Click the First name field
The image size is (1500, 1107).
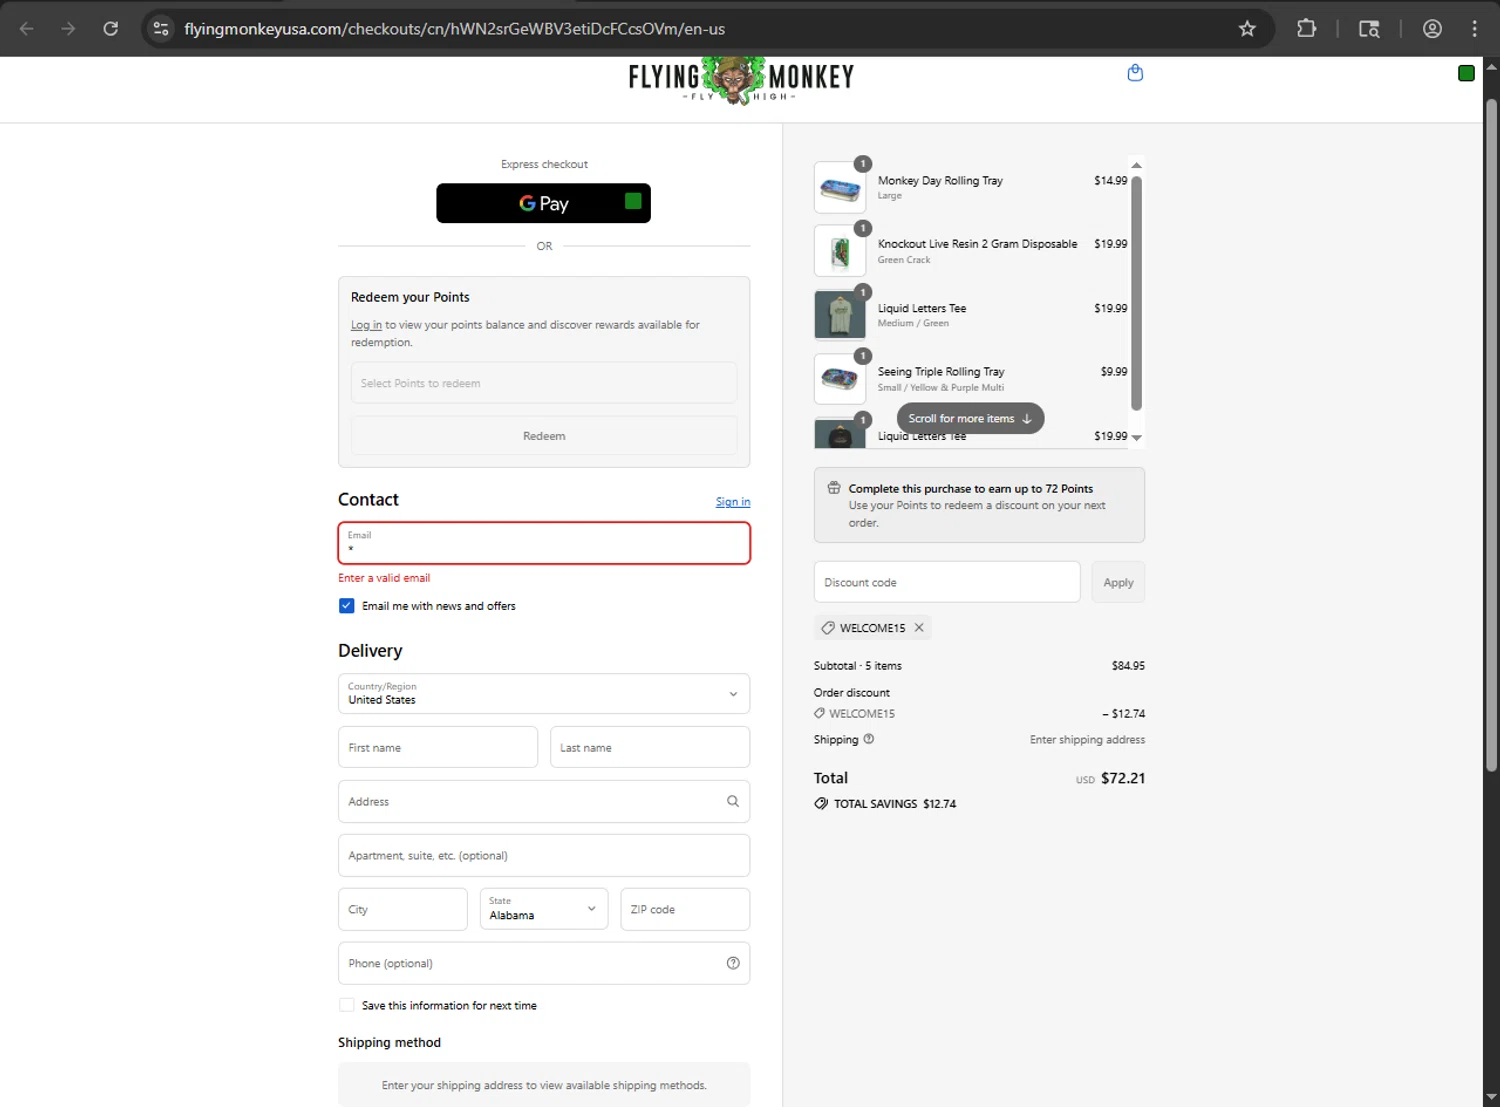tap(438, 747)
